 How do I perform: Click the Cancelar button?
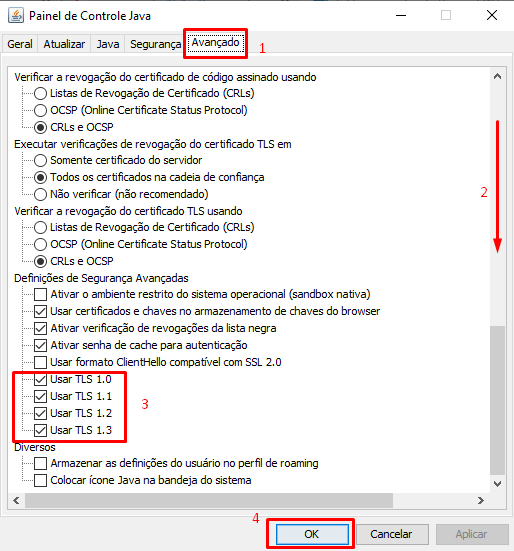pos(391,534)
